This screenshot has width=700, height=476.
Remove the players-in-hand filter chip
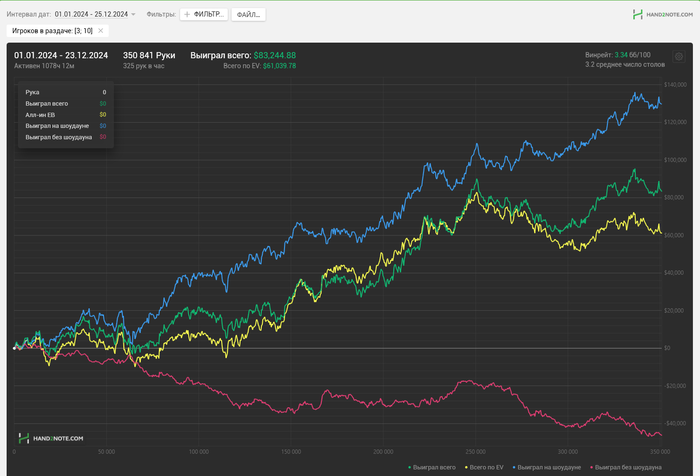click(x=100, y=31)
